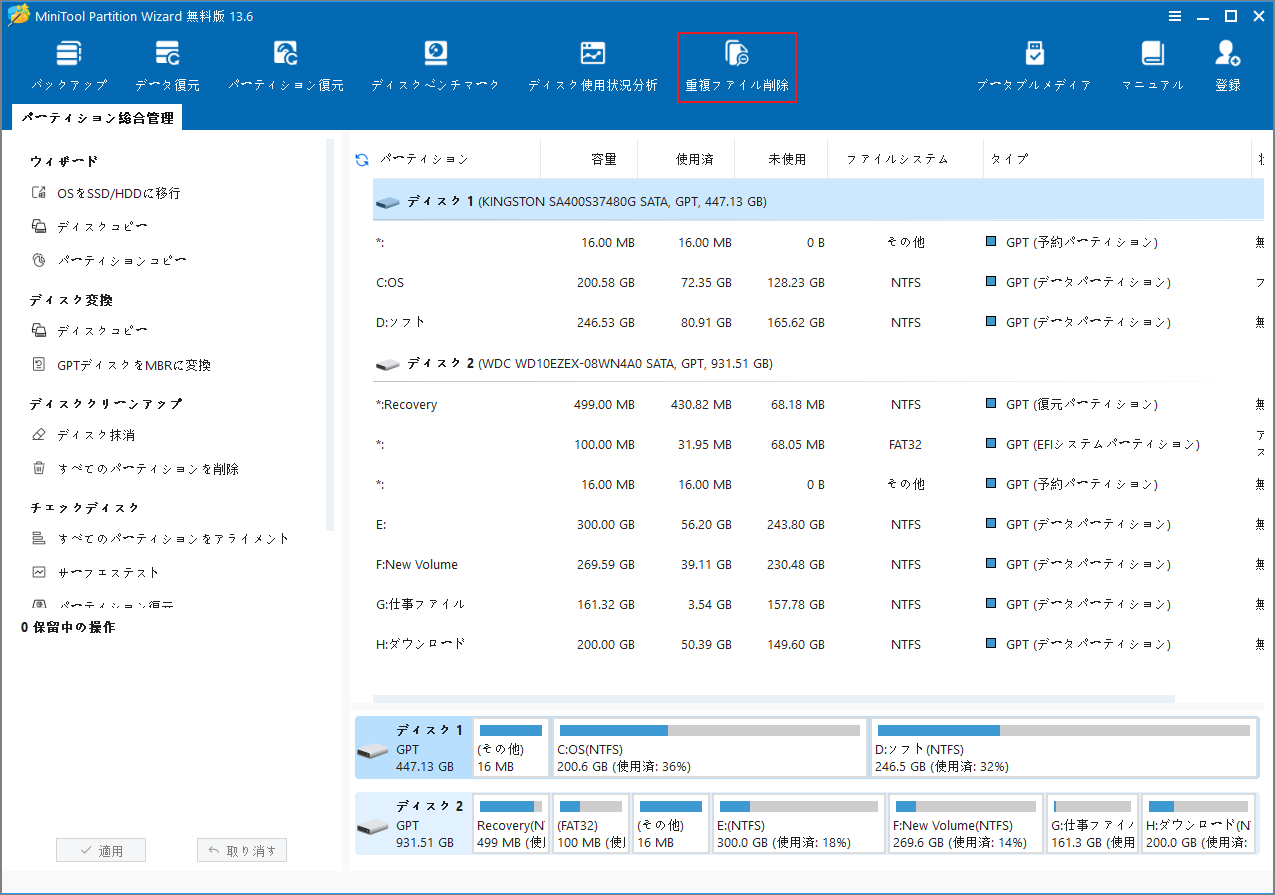
Task: Create ブータブルメディア bootable media
Action: 1034,62
